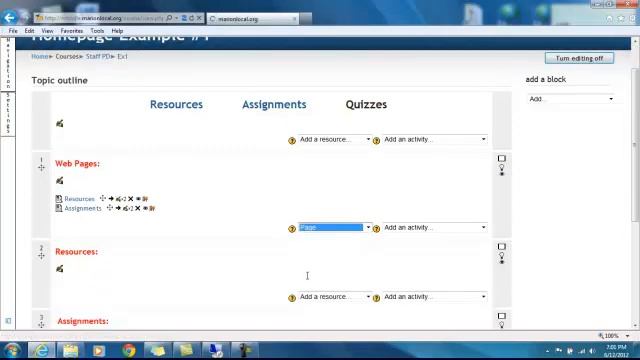This screenshot has height=360, width=640.
Task: Click the help icon beside Resources section Add a resource
Action: click(x=292, y=298)
